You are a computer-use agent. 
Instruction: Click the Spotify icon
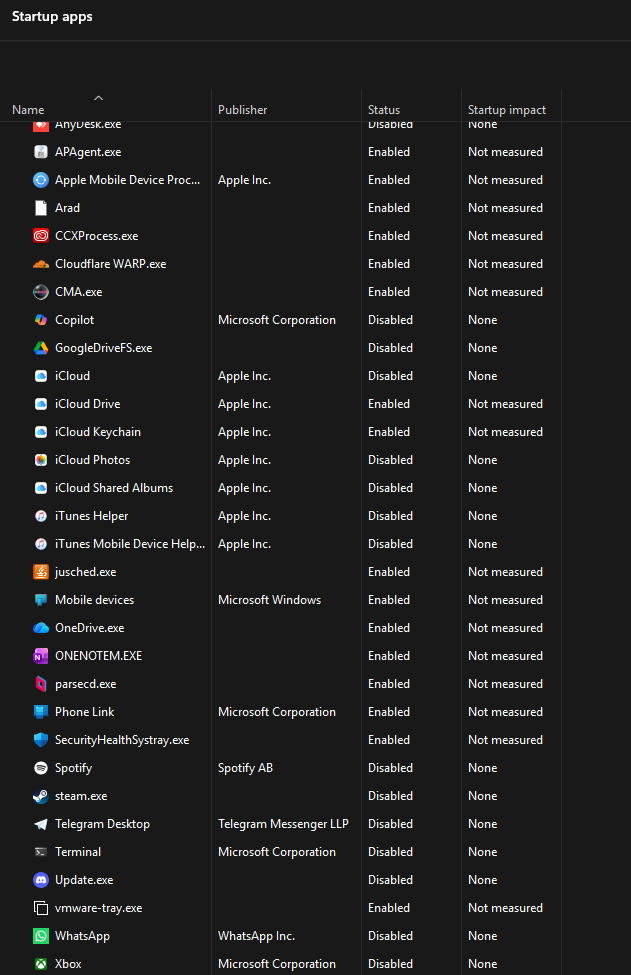(41, 767)
